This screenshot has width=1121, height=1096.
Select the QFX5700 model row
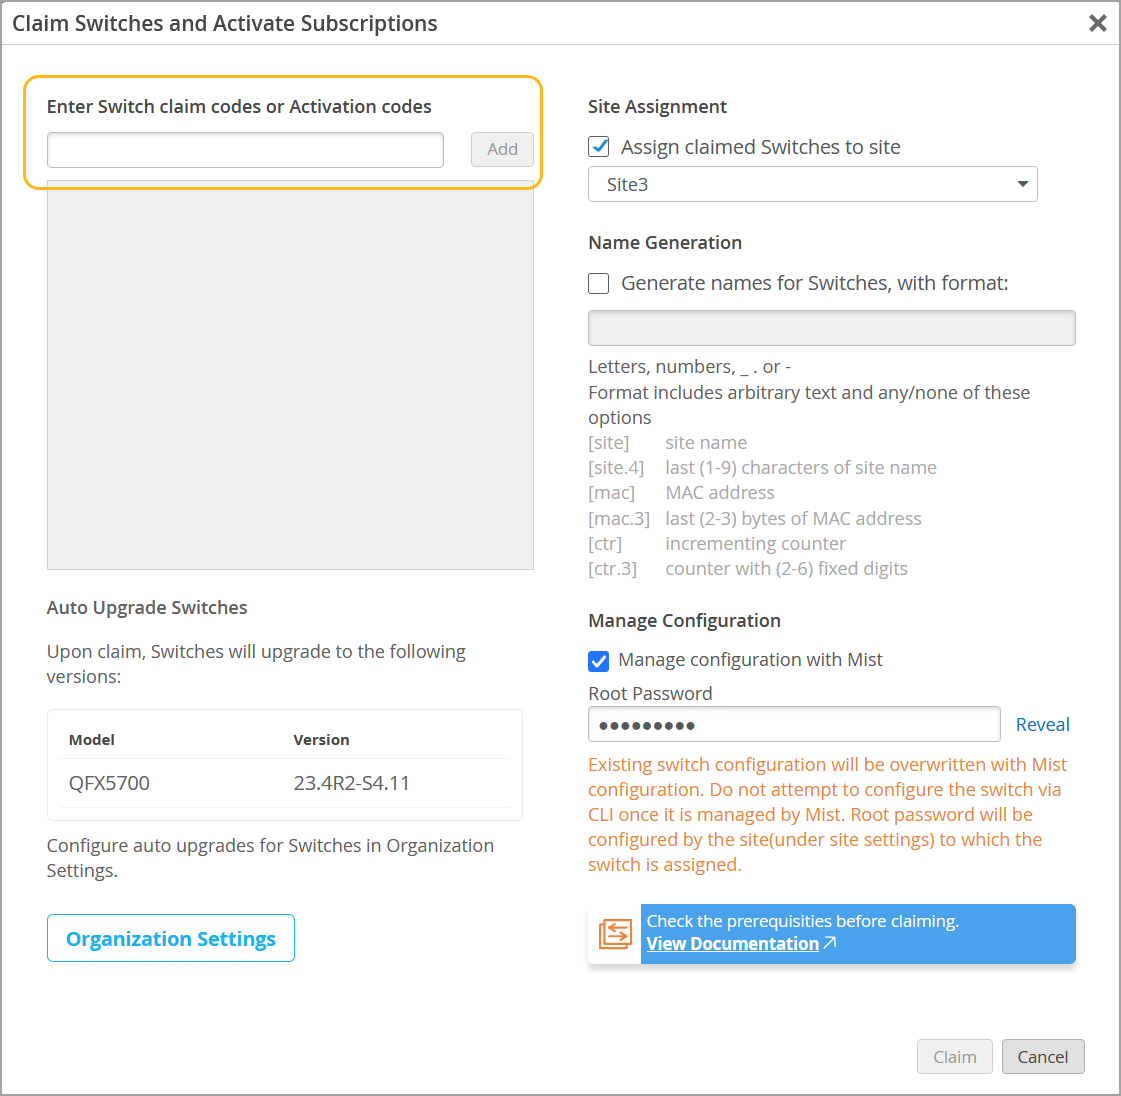[284, 783]
